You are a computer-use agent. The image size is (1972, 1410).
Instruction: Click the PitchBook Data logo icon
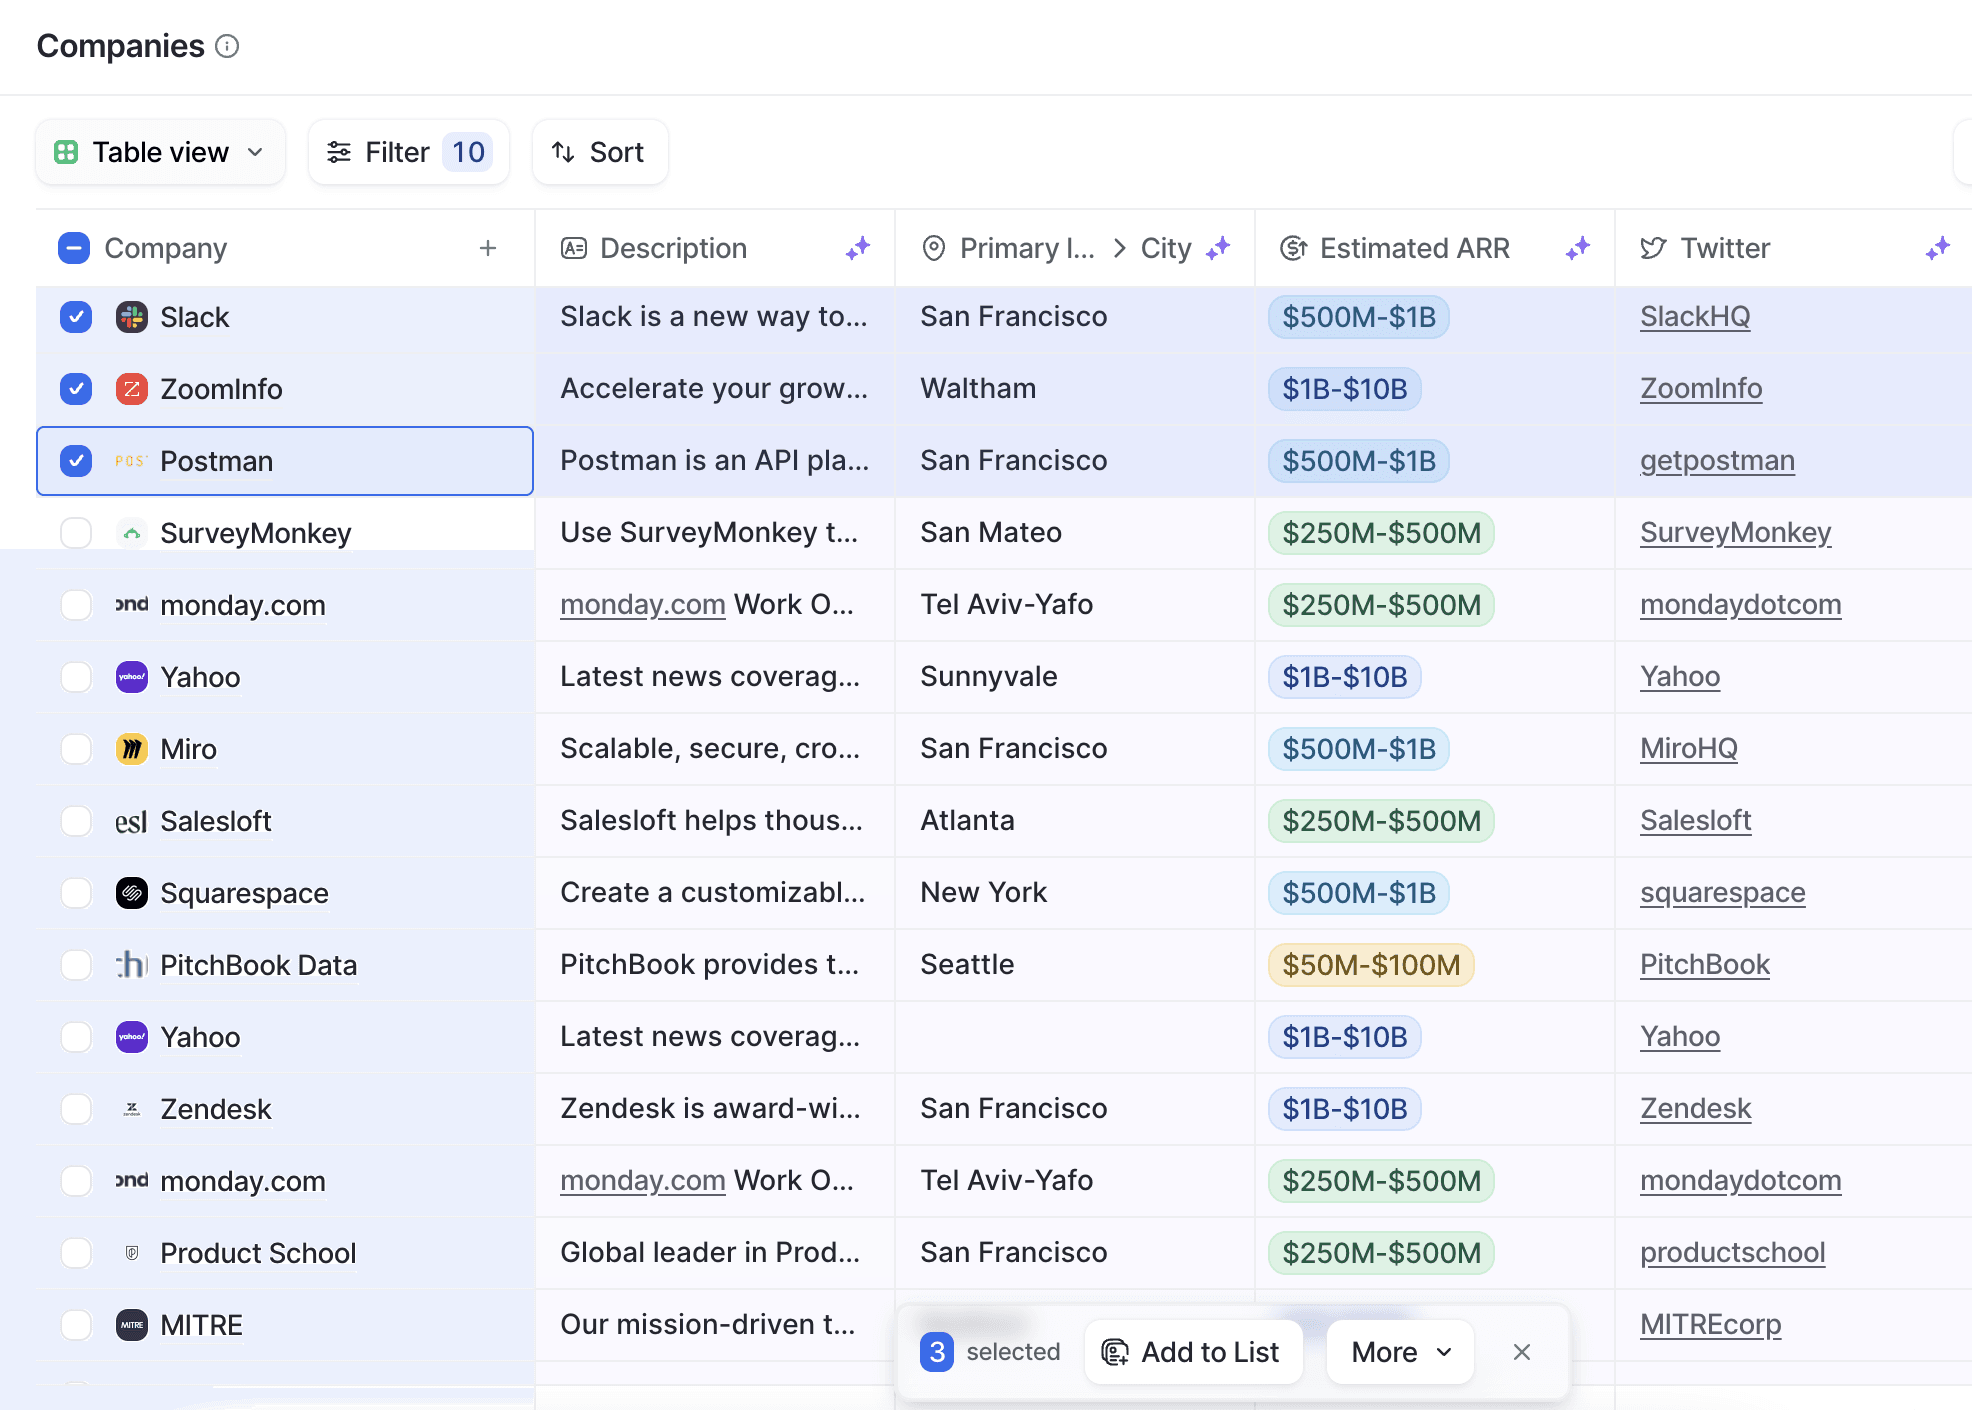click(x=132, y=965)
